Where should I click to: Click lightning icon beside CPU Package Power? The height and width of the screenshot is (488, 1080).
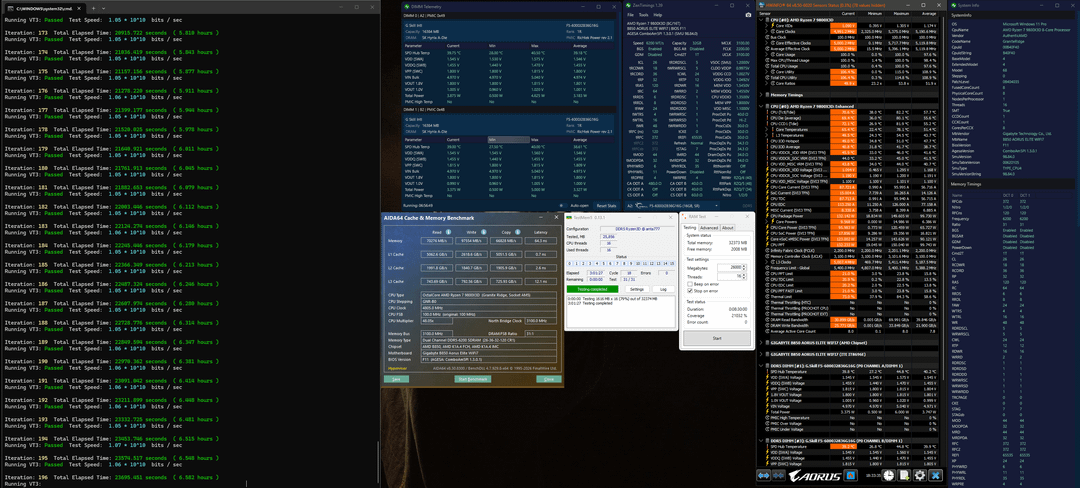tap(767, 216)
